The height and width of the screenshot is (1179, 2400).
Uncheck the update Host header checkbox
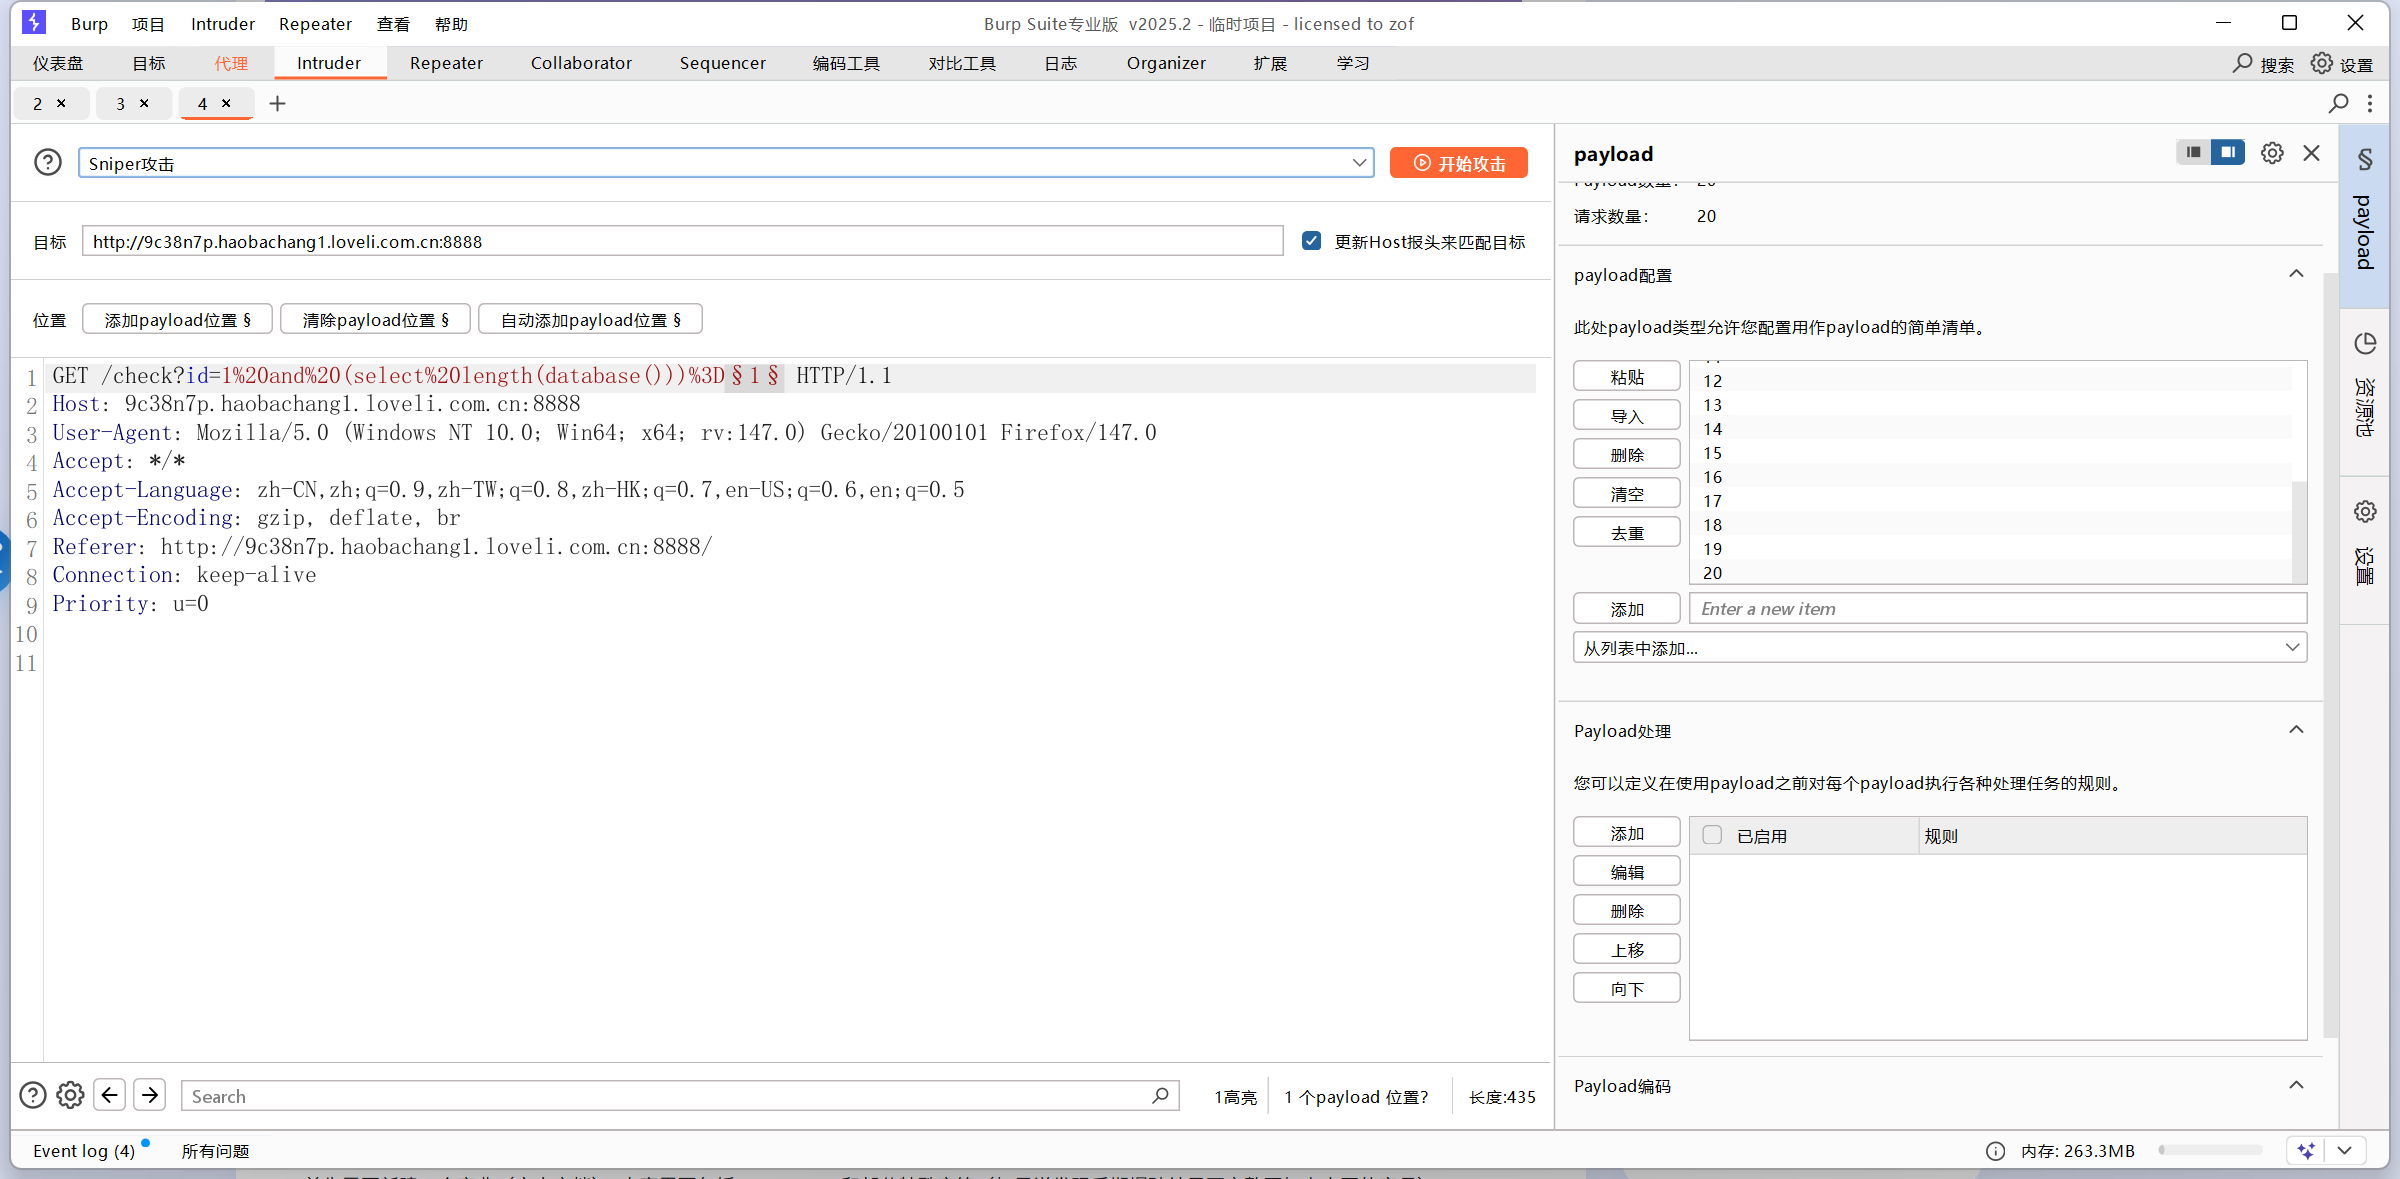tap(1312, 241)
